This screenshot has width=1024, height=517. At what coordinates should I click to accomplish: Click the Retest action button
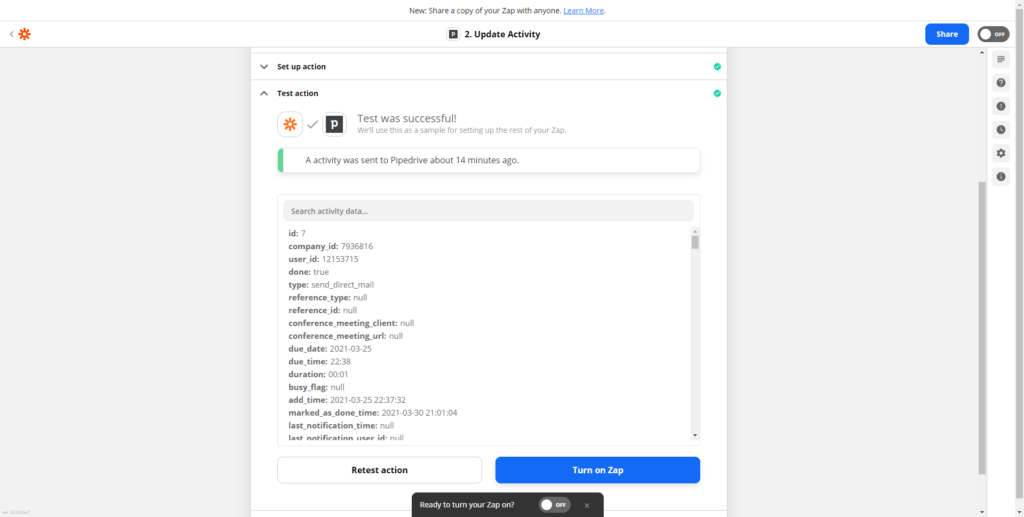pos(379,470)
